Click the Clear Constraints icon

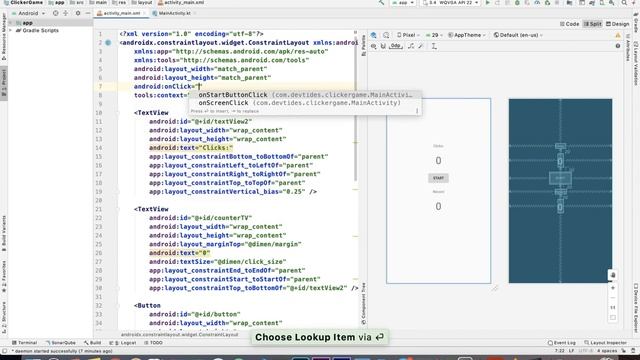click(411, 46)
